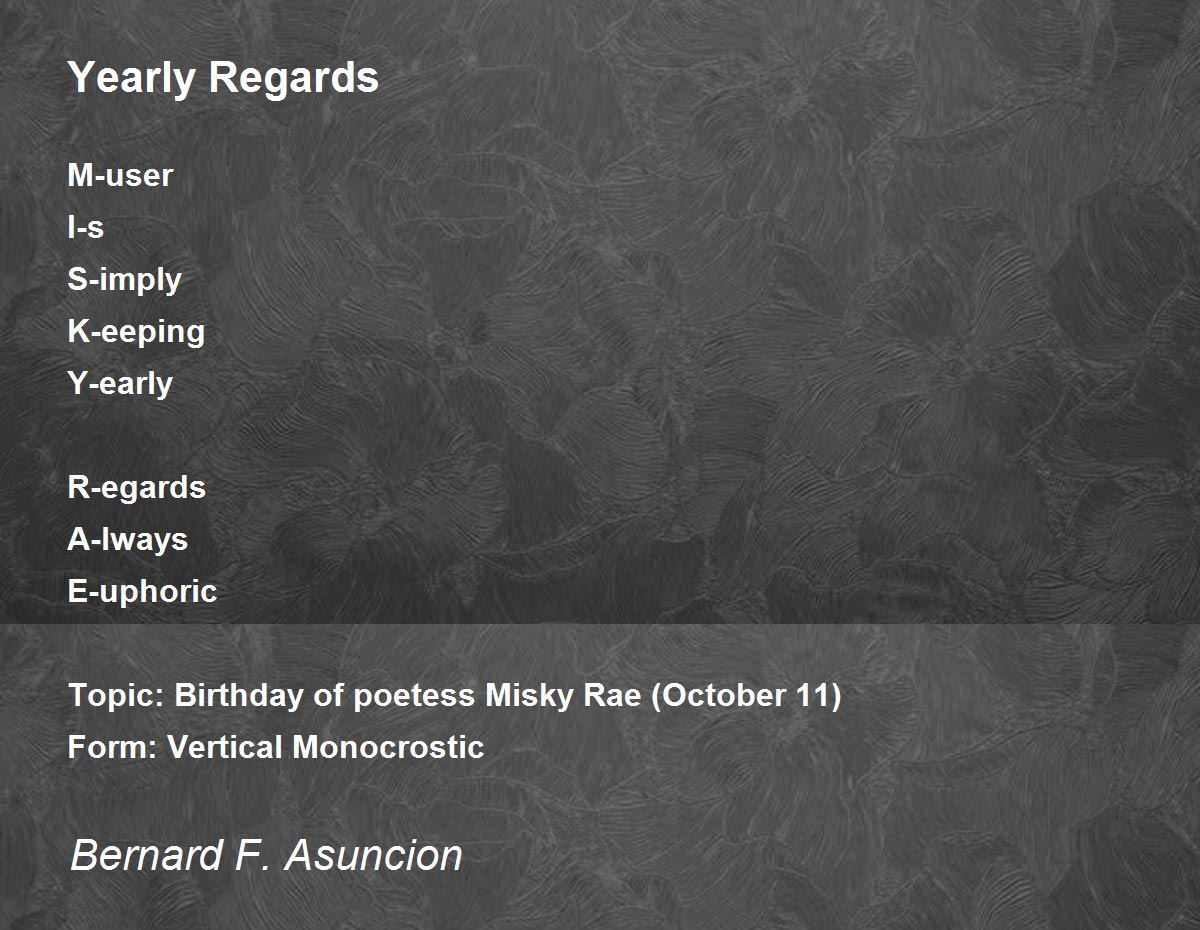This screenshot has height=930, width=1200.
Task: Click the date October 11 in topic
Action: pos(745,696)
